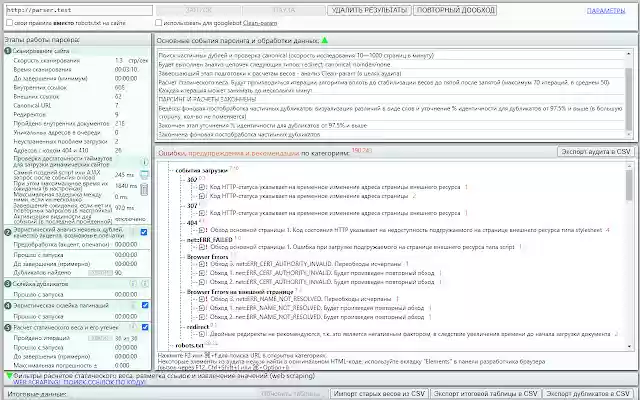
Task: Expand crawl 3 ERR_NAME_NOT_RESOLVED item
Action: tap(202, 299)
